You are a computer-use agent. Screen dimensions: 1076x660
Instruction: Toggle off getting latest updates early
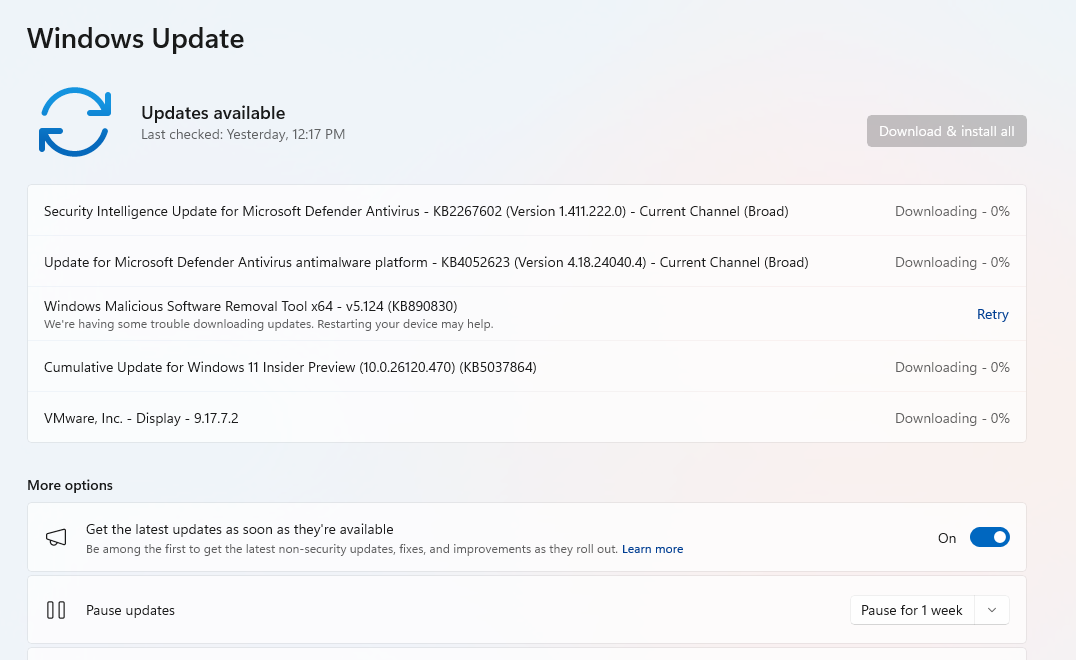click(x=989, y=538)
